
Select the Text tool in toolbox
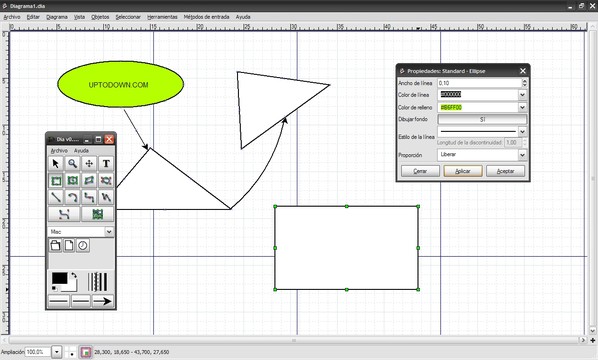coord(106,164)
